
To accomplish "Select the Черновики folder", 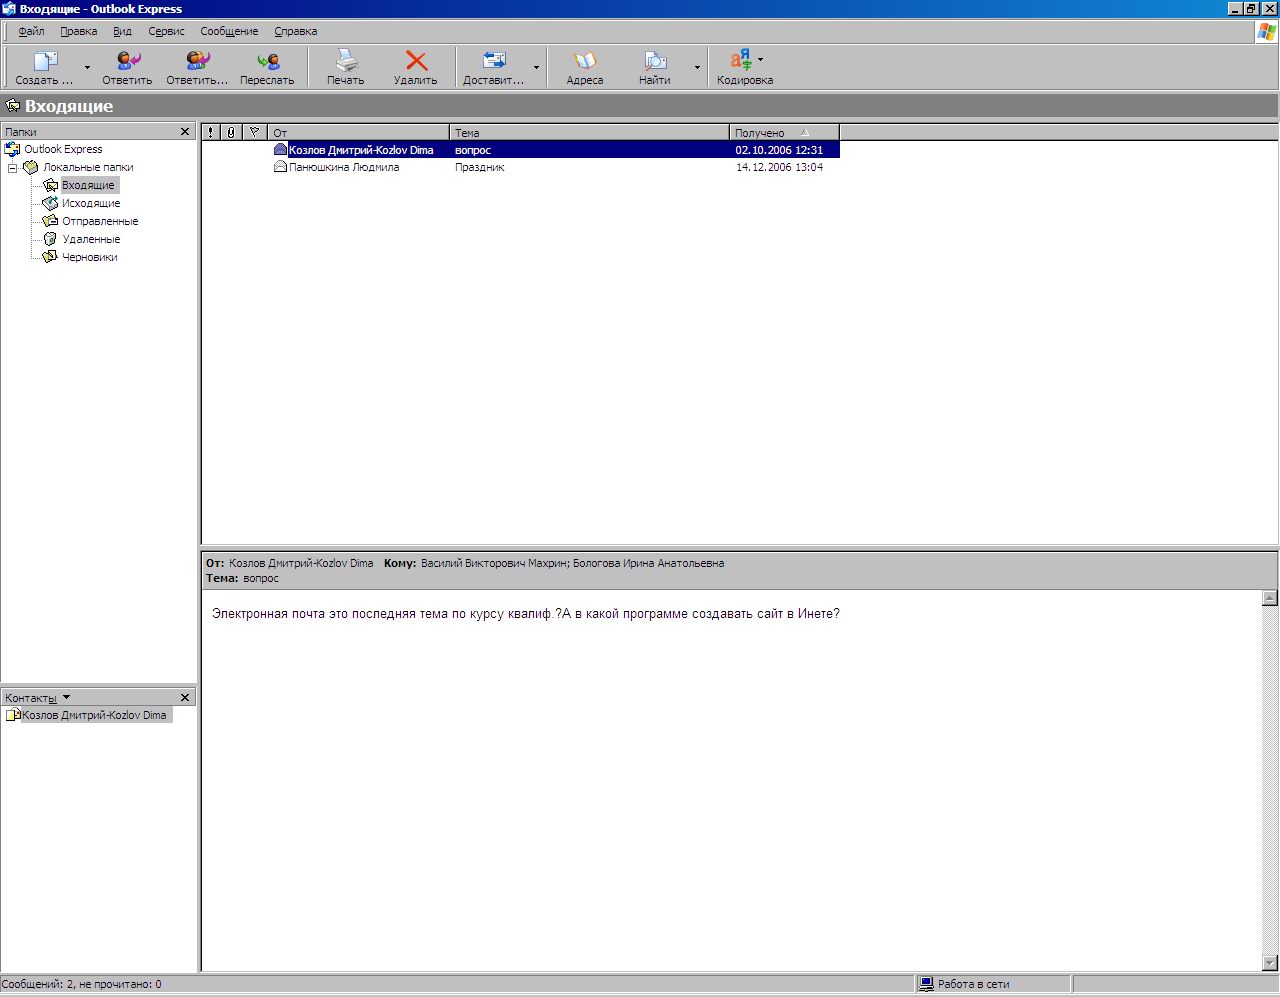I will click(x=90, y=257).
